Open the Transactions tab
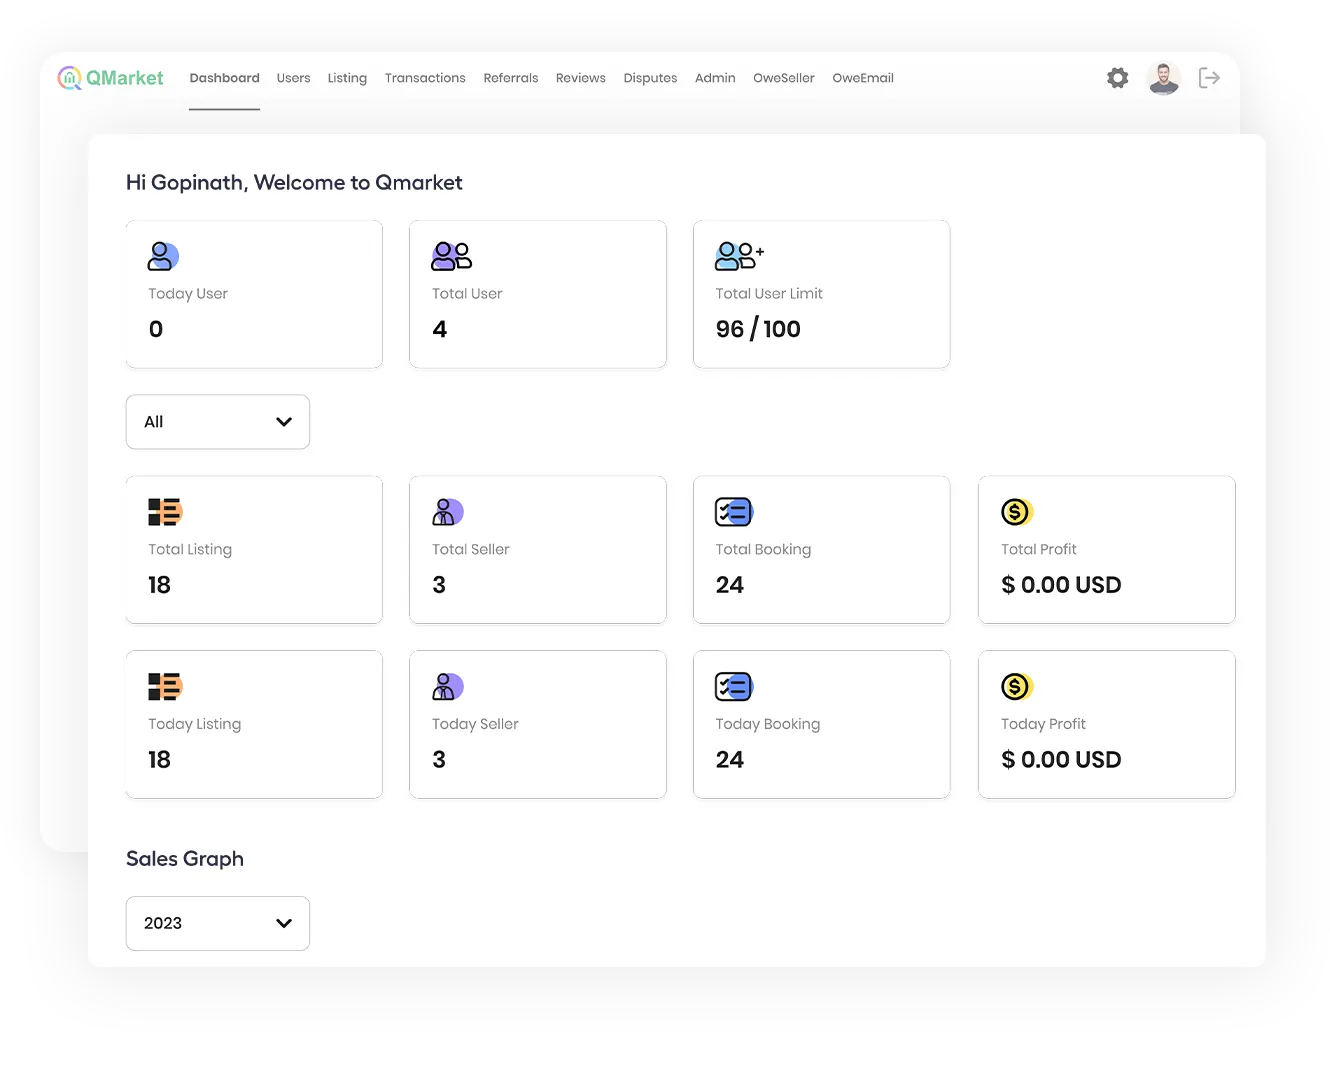The width and height of the screenshot is (1330, 1080). point(425,78)
